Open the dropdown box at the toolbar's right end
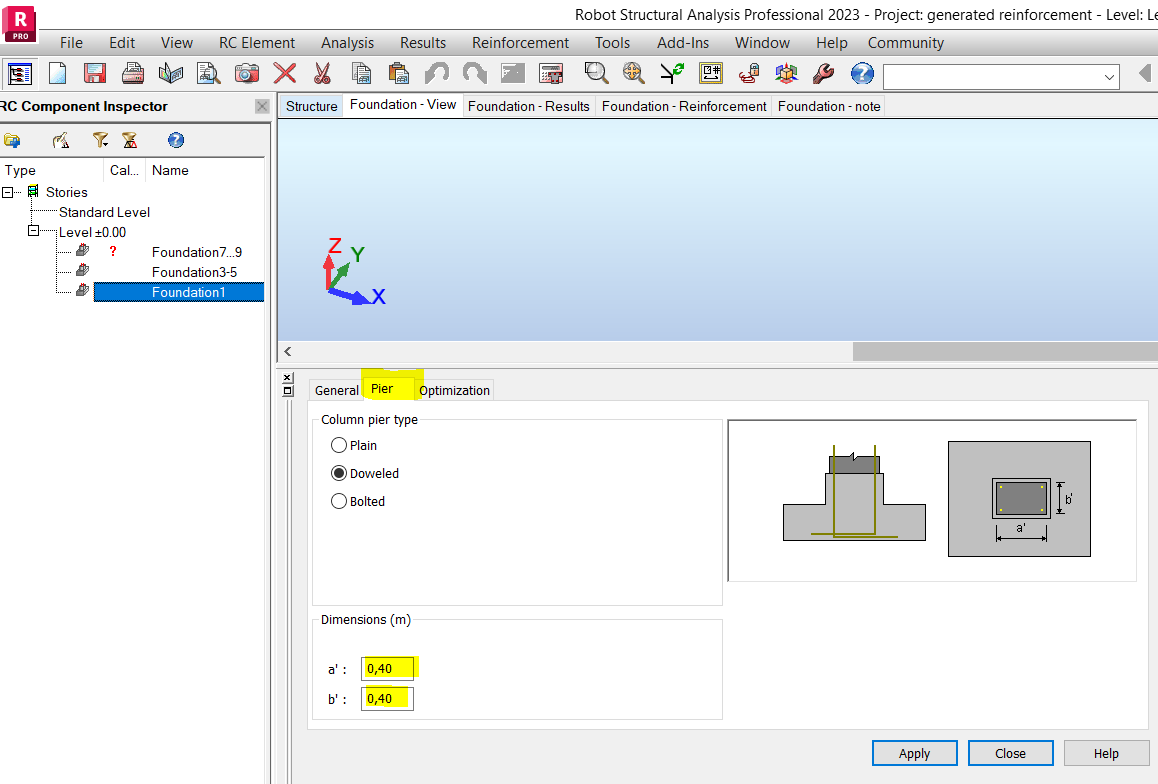1158x784 pixels. (x=1108, y=76)
